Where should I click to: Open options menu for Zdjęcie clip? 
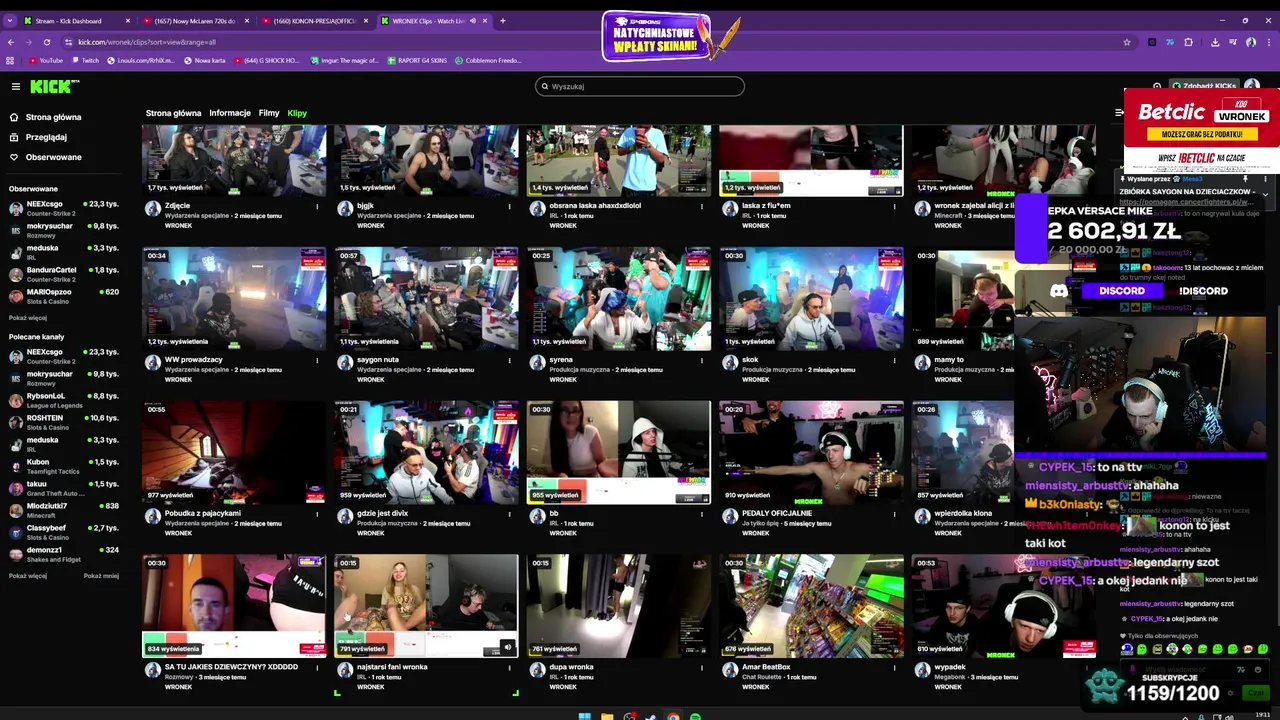[x=317, y=207]
